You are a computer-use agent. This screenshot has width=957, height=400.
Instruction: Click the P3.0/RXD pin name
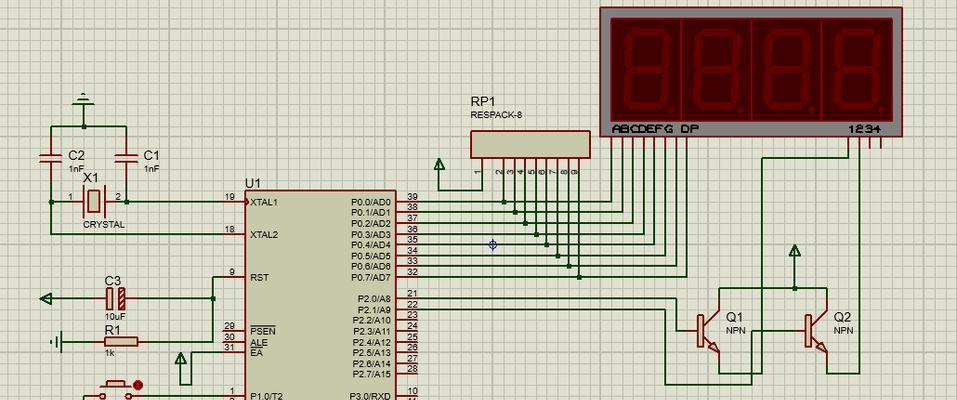(370, 396)
